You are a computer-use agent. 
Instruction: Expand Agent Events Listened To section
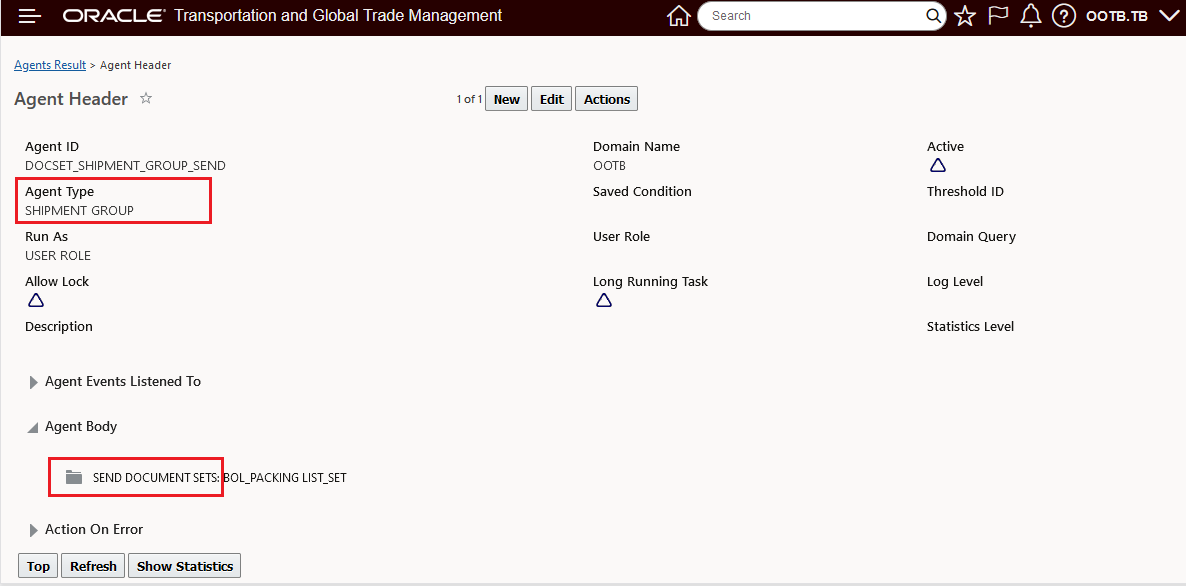point(34,382)
